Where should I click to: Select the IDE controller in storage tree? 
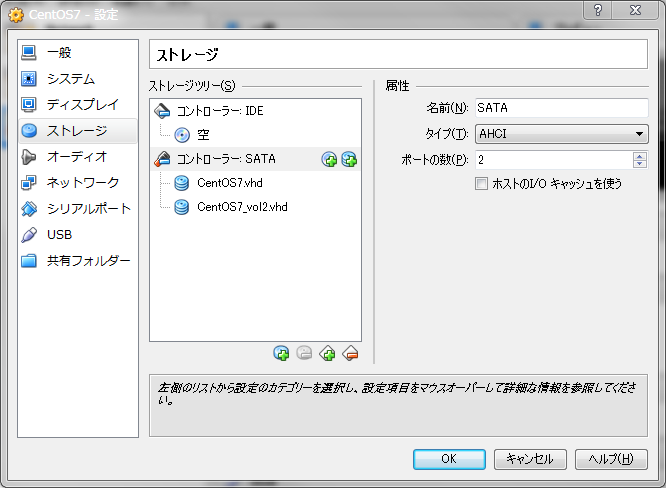(255, 111)
